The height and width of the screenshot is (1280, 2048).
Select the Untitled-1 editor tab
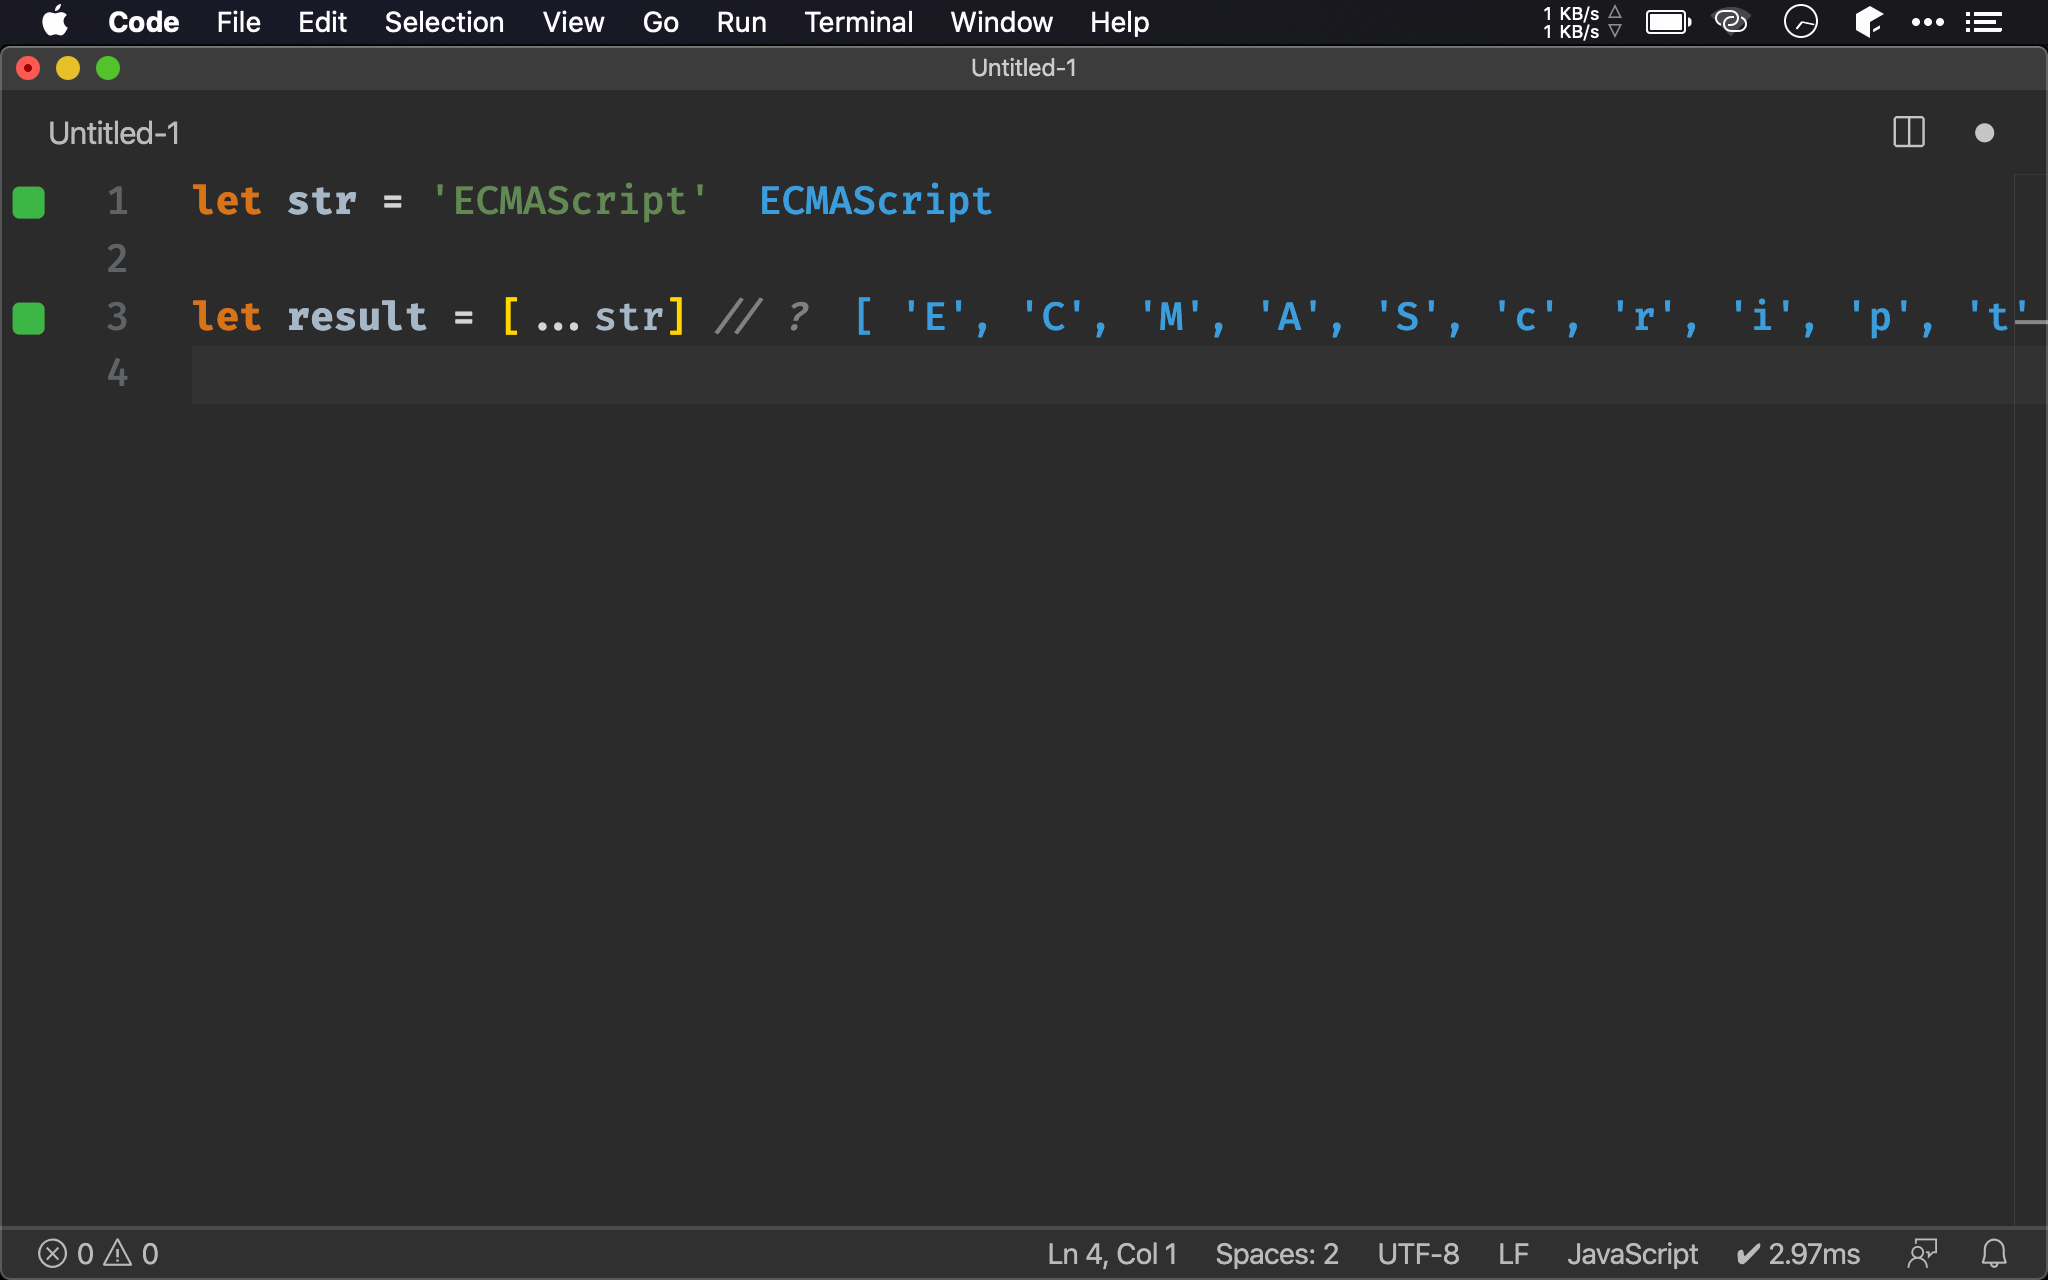tap(114, 133)
